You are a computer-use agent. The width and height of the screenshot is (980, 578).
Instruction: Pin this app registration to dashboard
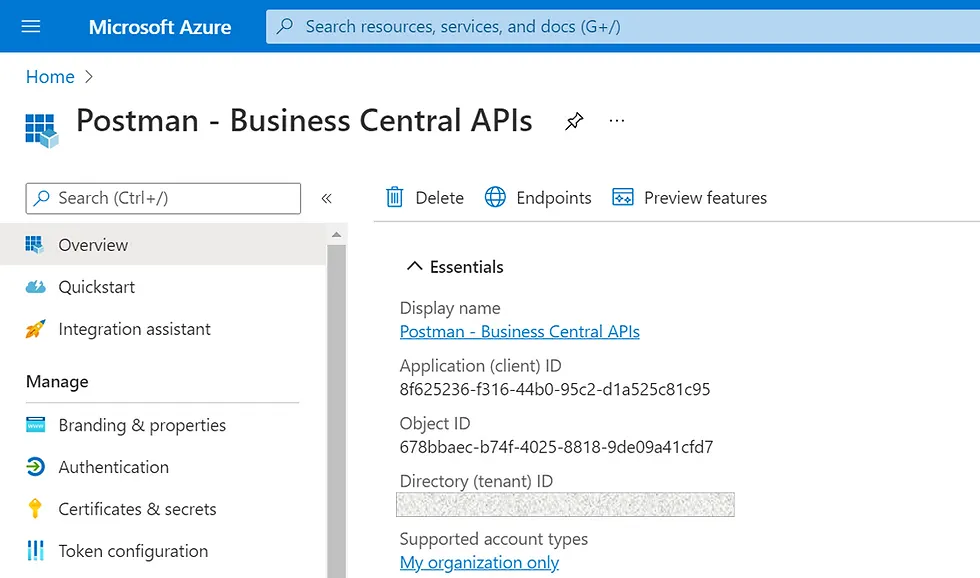click(x=574, y=121)
